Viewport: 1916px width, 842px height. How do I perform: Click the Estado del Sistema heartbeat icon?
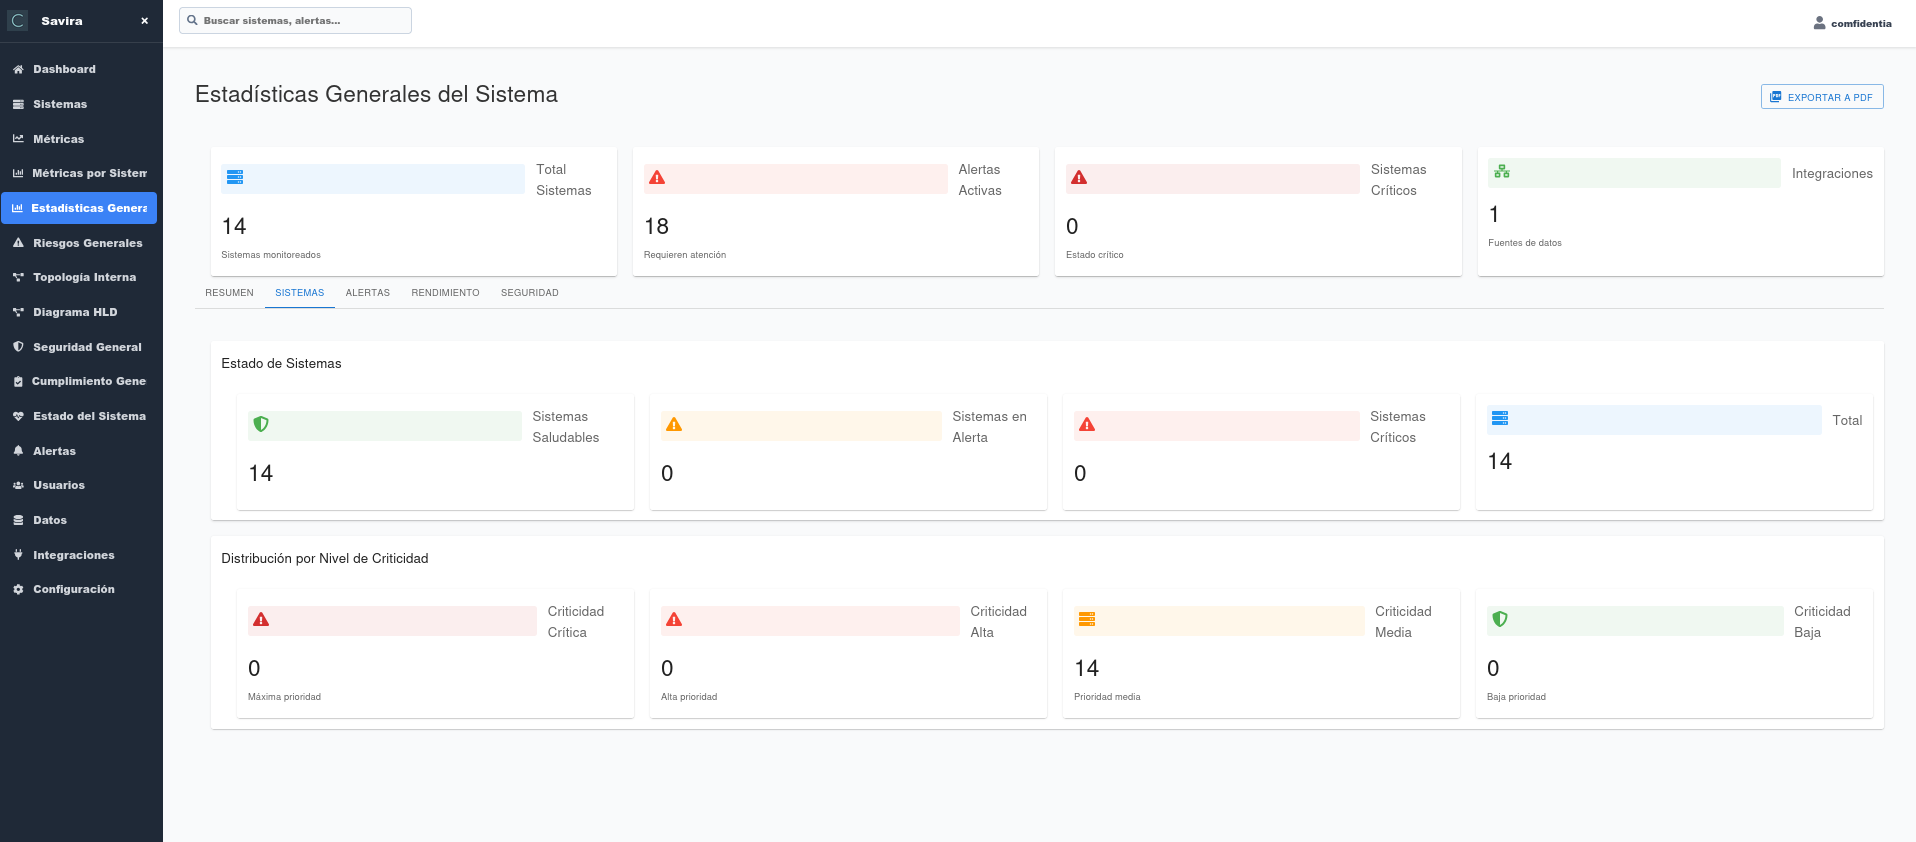(x=18, y=416)
